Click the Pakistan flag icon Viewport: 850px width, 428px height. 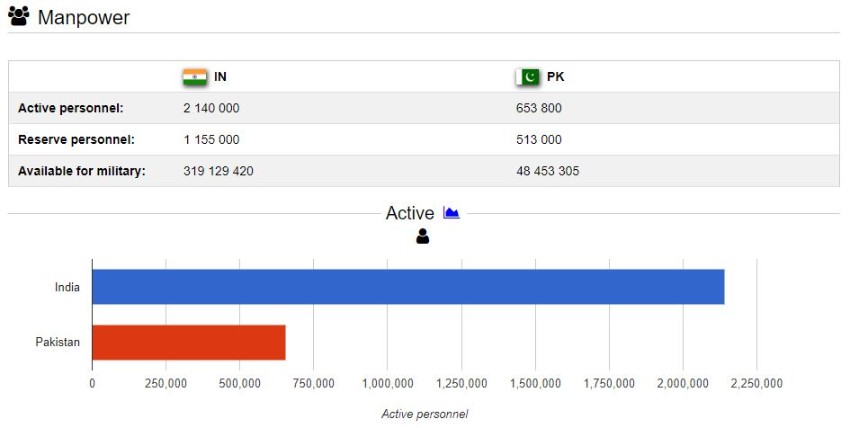click(x=527, y=77)
